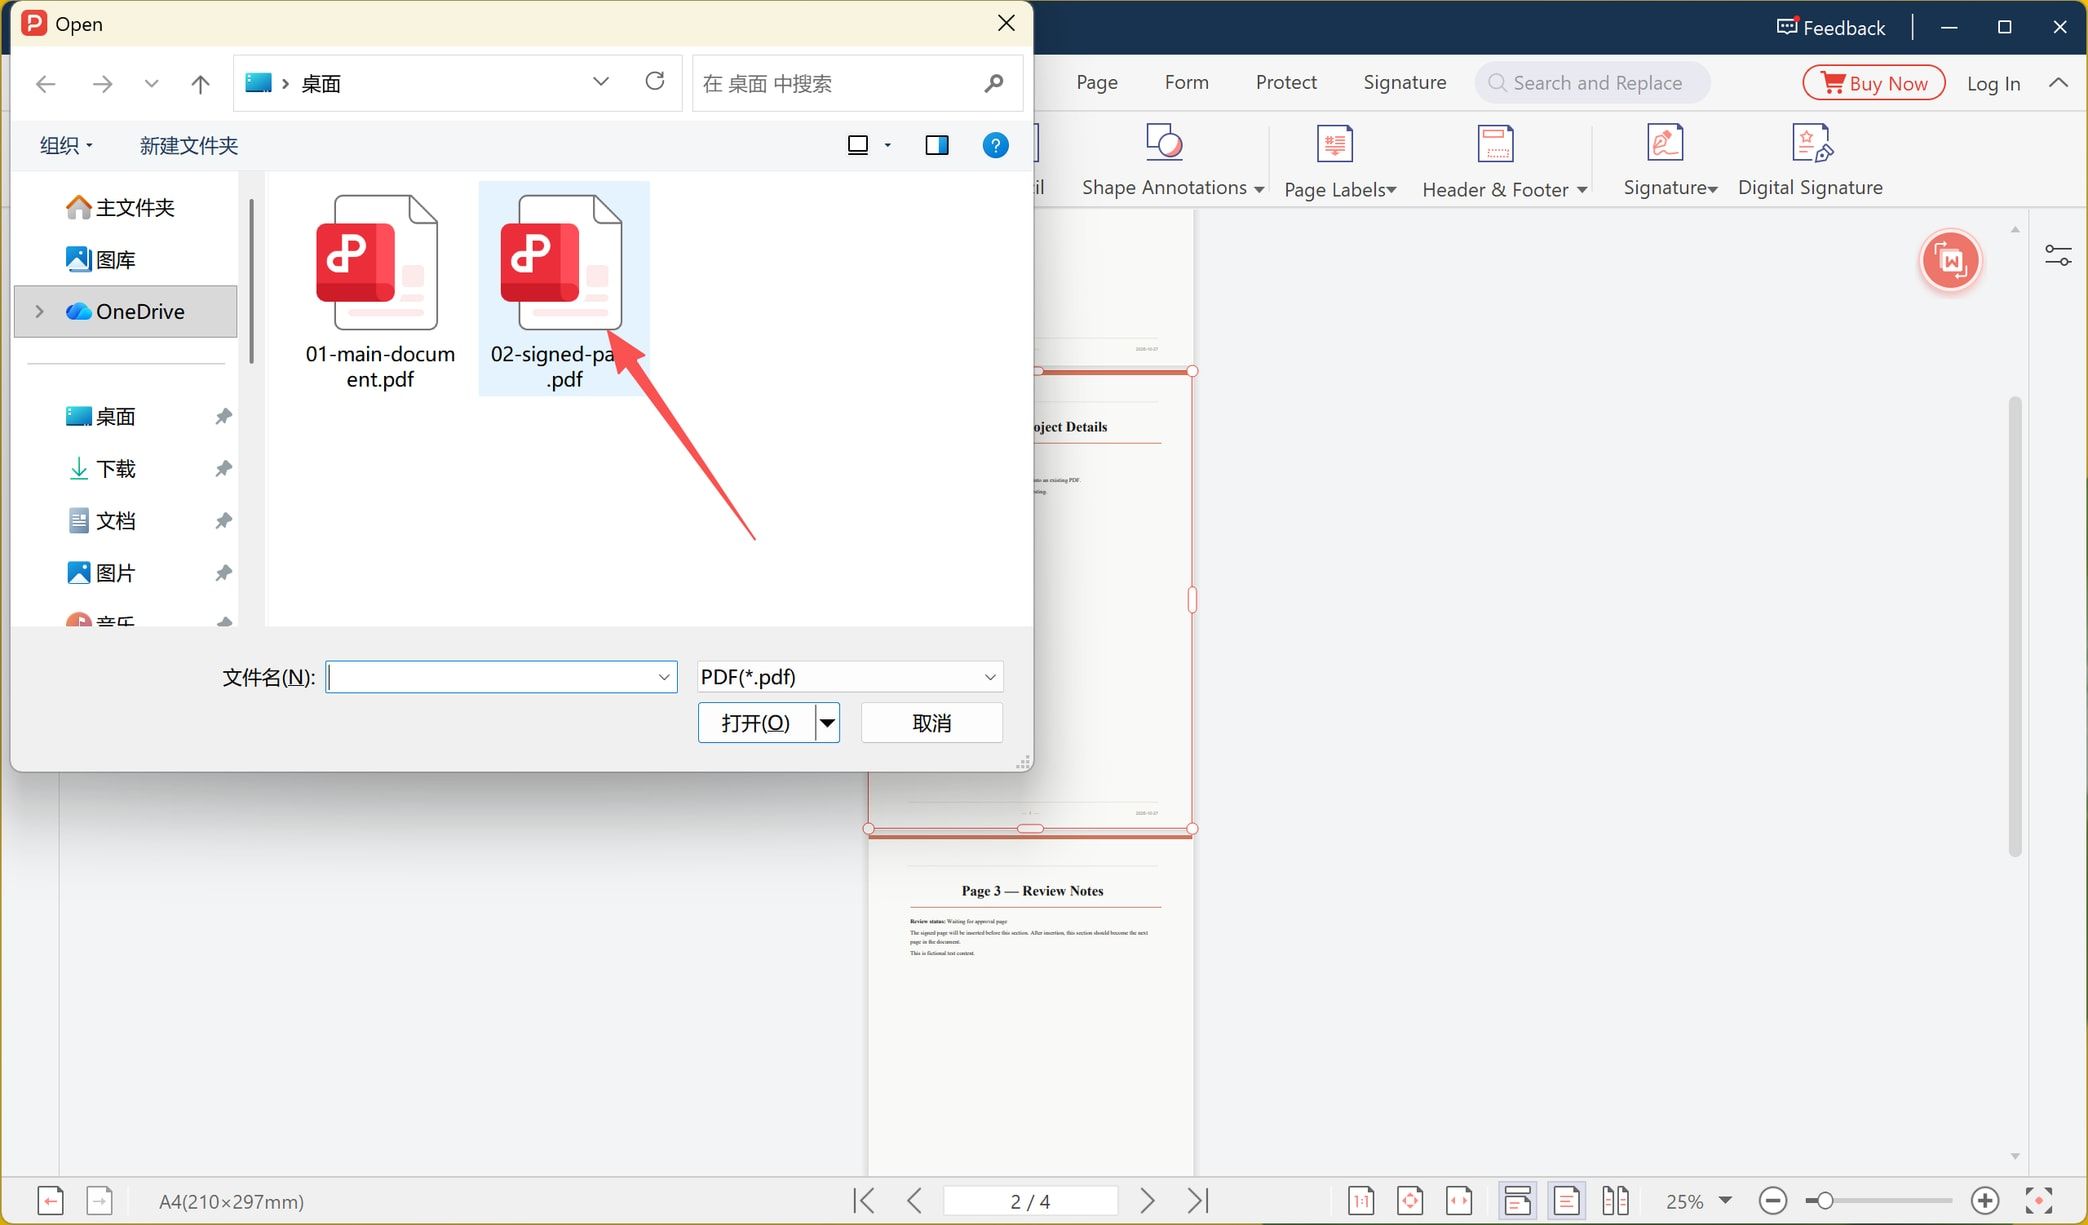Toggle single page view mode
The width and height of the screenshot is (2088, 1225).
point(1566,1200)
